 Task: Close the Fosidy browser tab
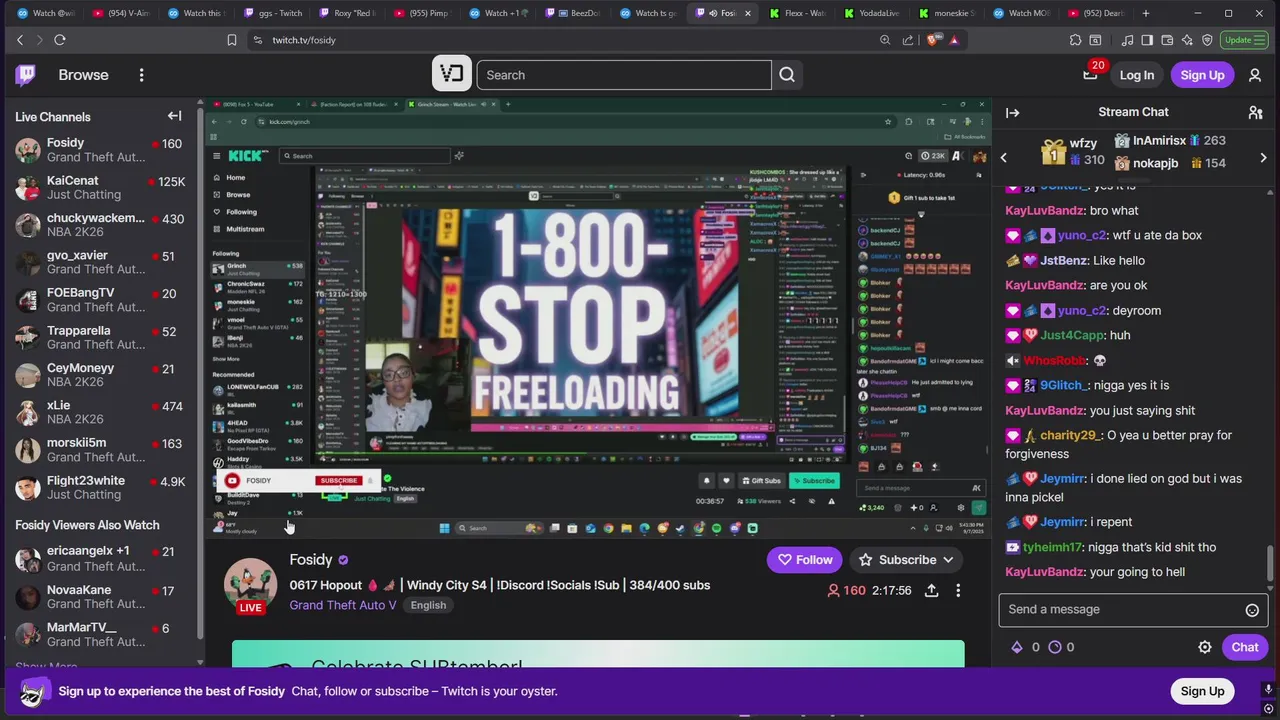(747, 13)
